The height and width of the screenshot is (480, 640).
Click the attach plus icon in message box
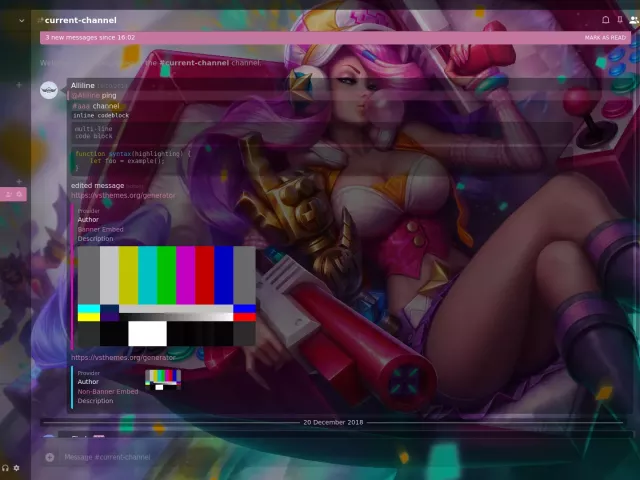coord(49,457)
